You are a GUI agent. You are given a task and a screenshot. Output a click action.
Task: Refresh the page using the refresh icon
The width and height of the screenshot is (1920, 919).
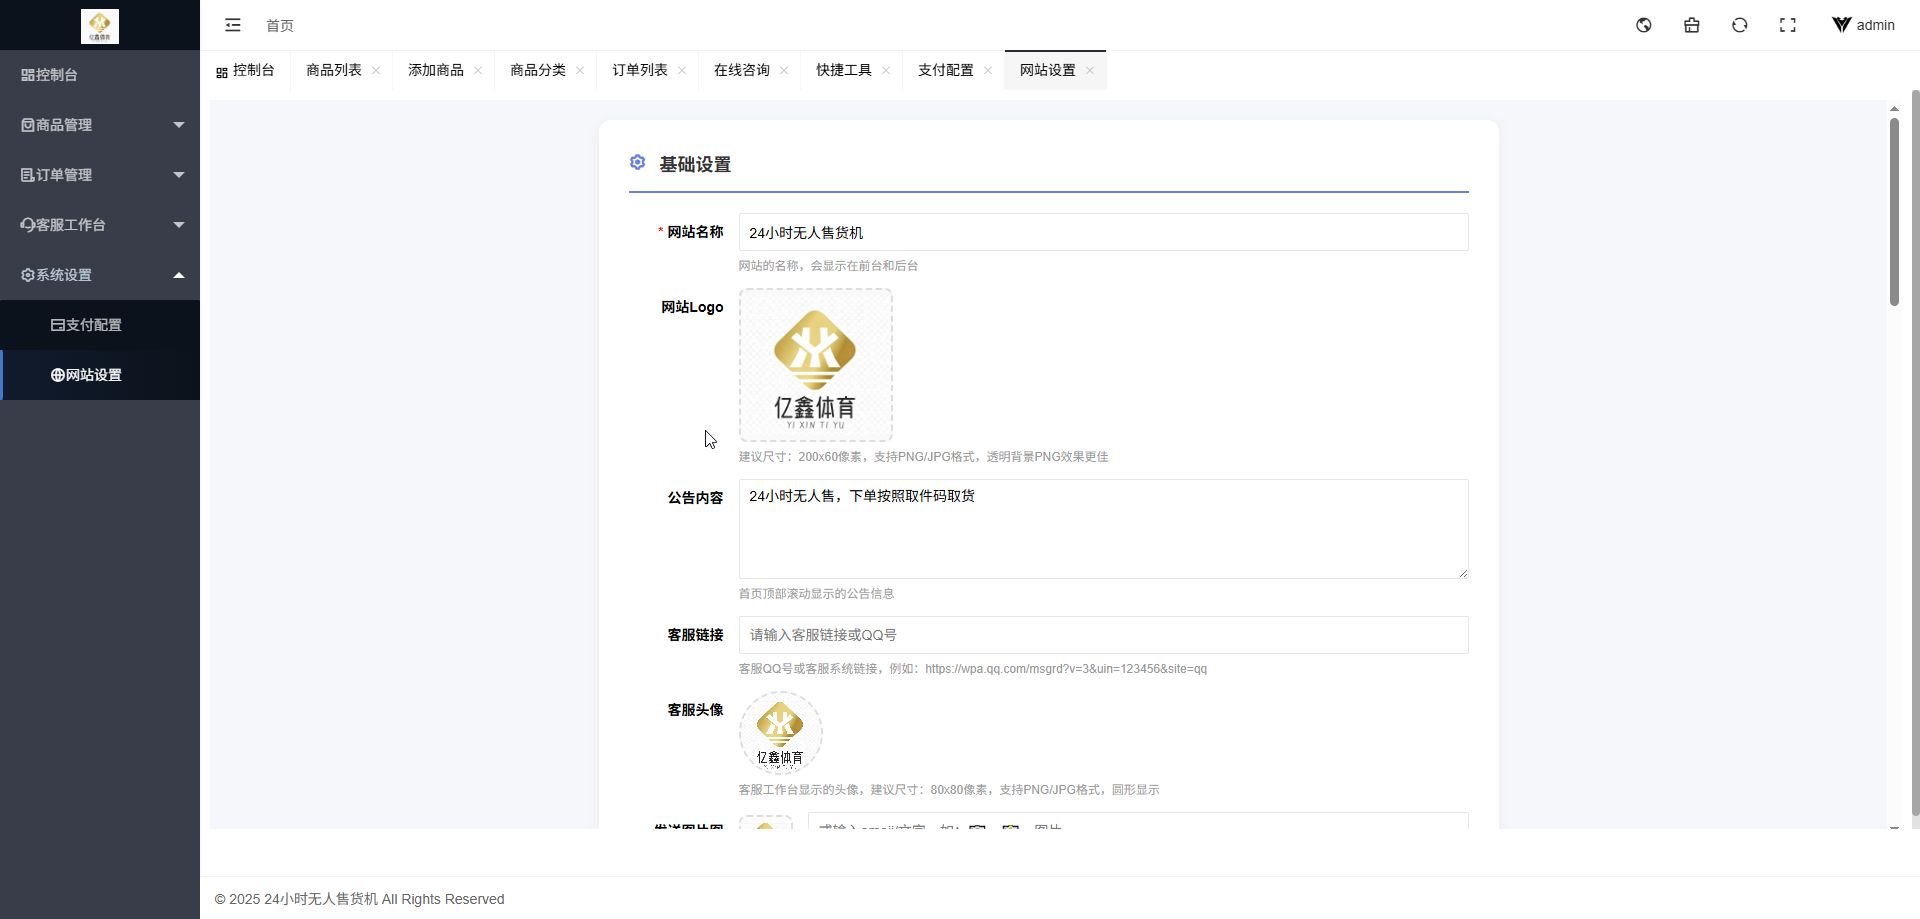(1740, 25)
